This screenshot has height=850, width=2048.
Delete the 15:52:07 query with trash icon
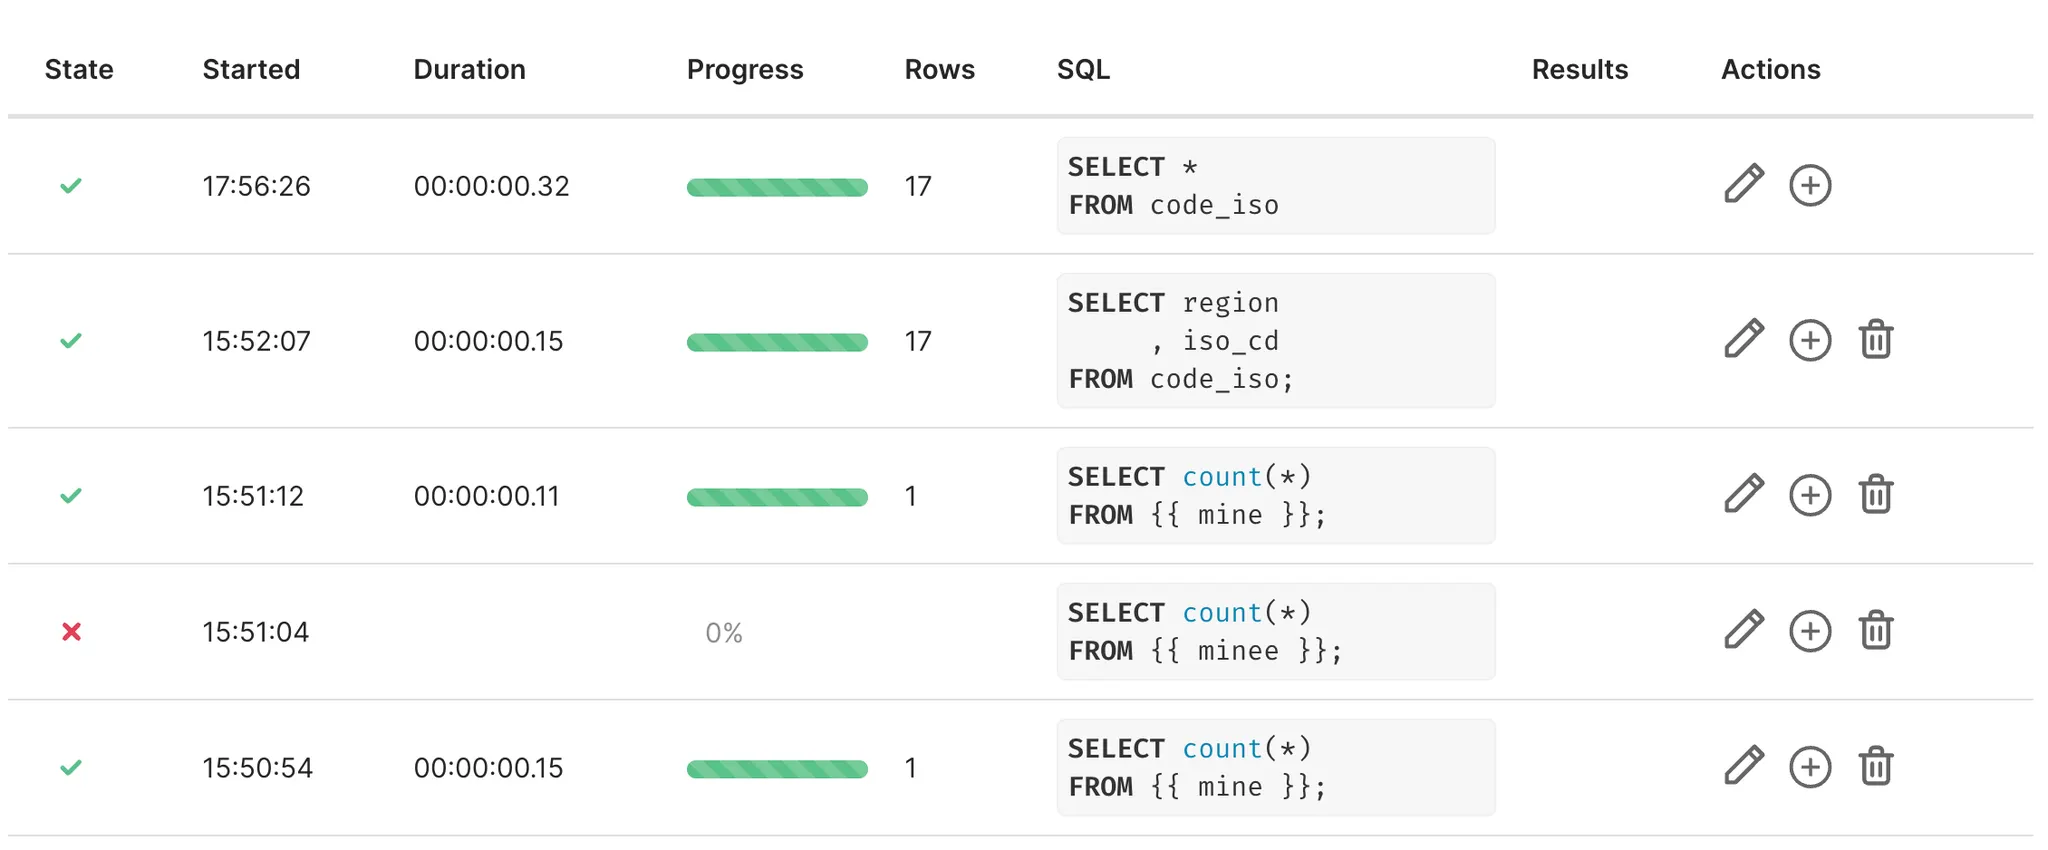1875,340
